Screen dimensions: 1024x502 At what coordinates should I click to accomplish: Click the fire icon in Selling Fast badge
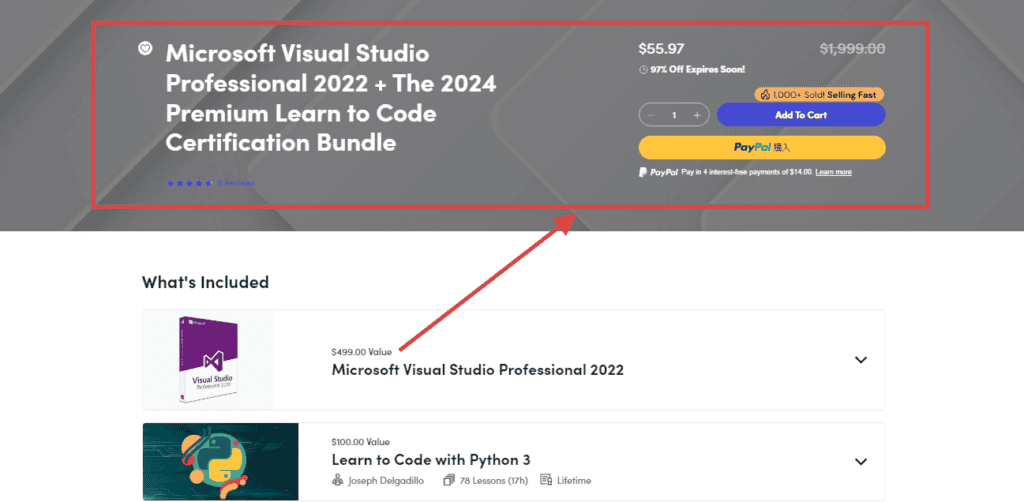(x=765, y=95)
